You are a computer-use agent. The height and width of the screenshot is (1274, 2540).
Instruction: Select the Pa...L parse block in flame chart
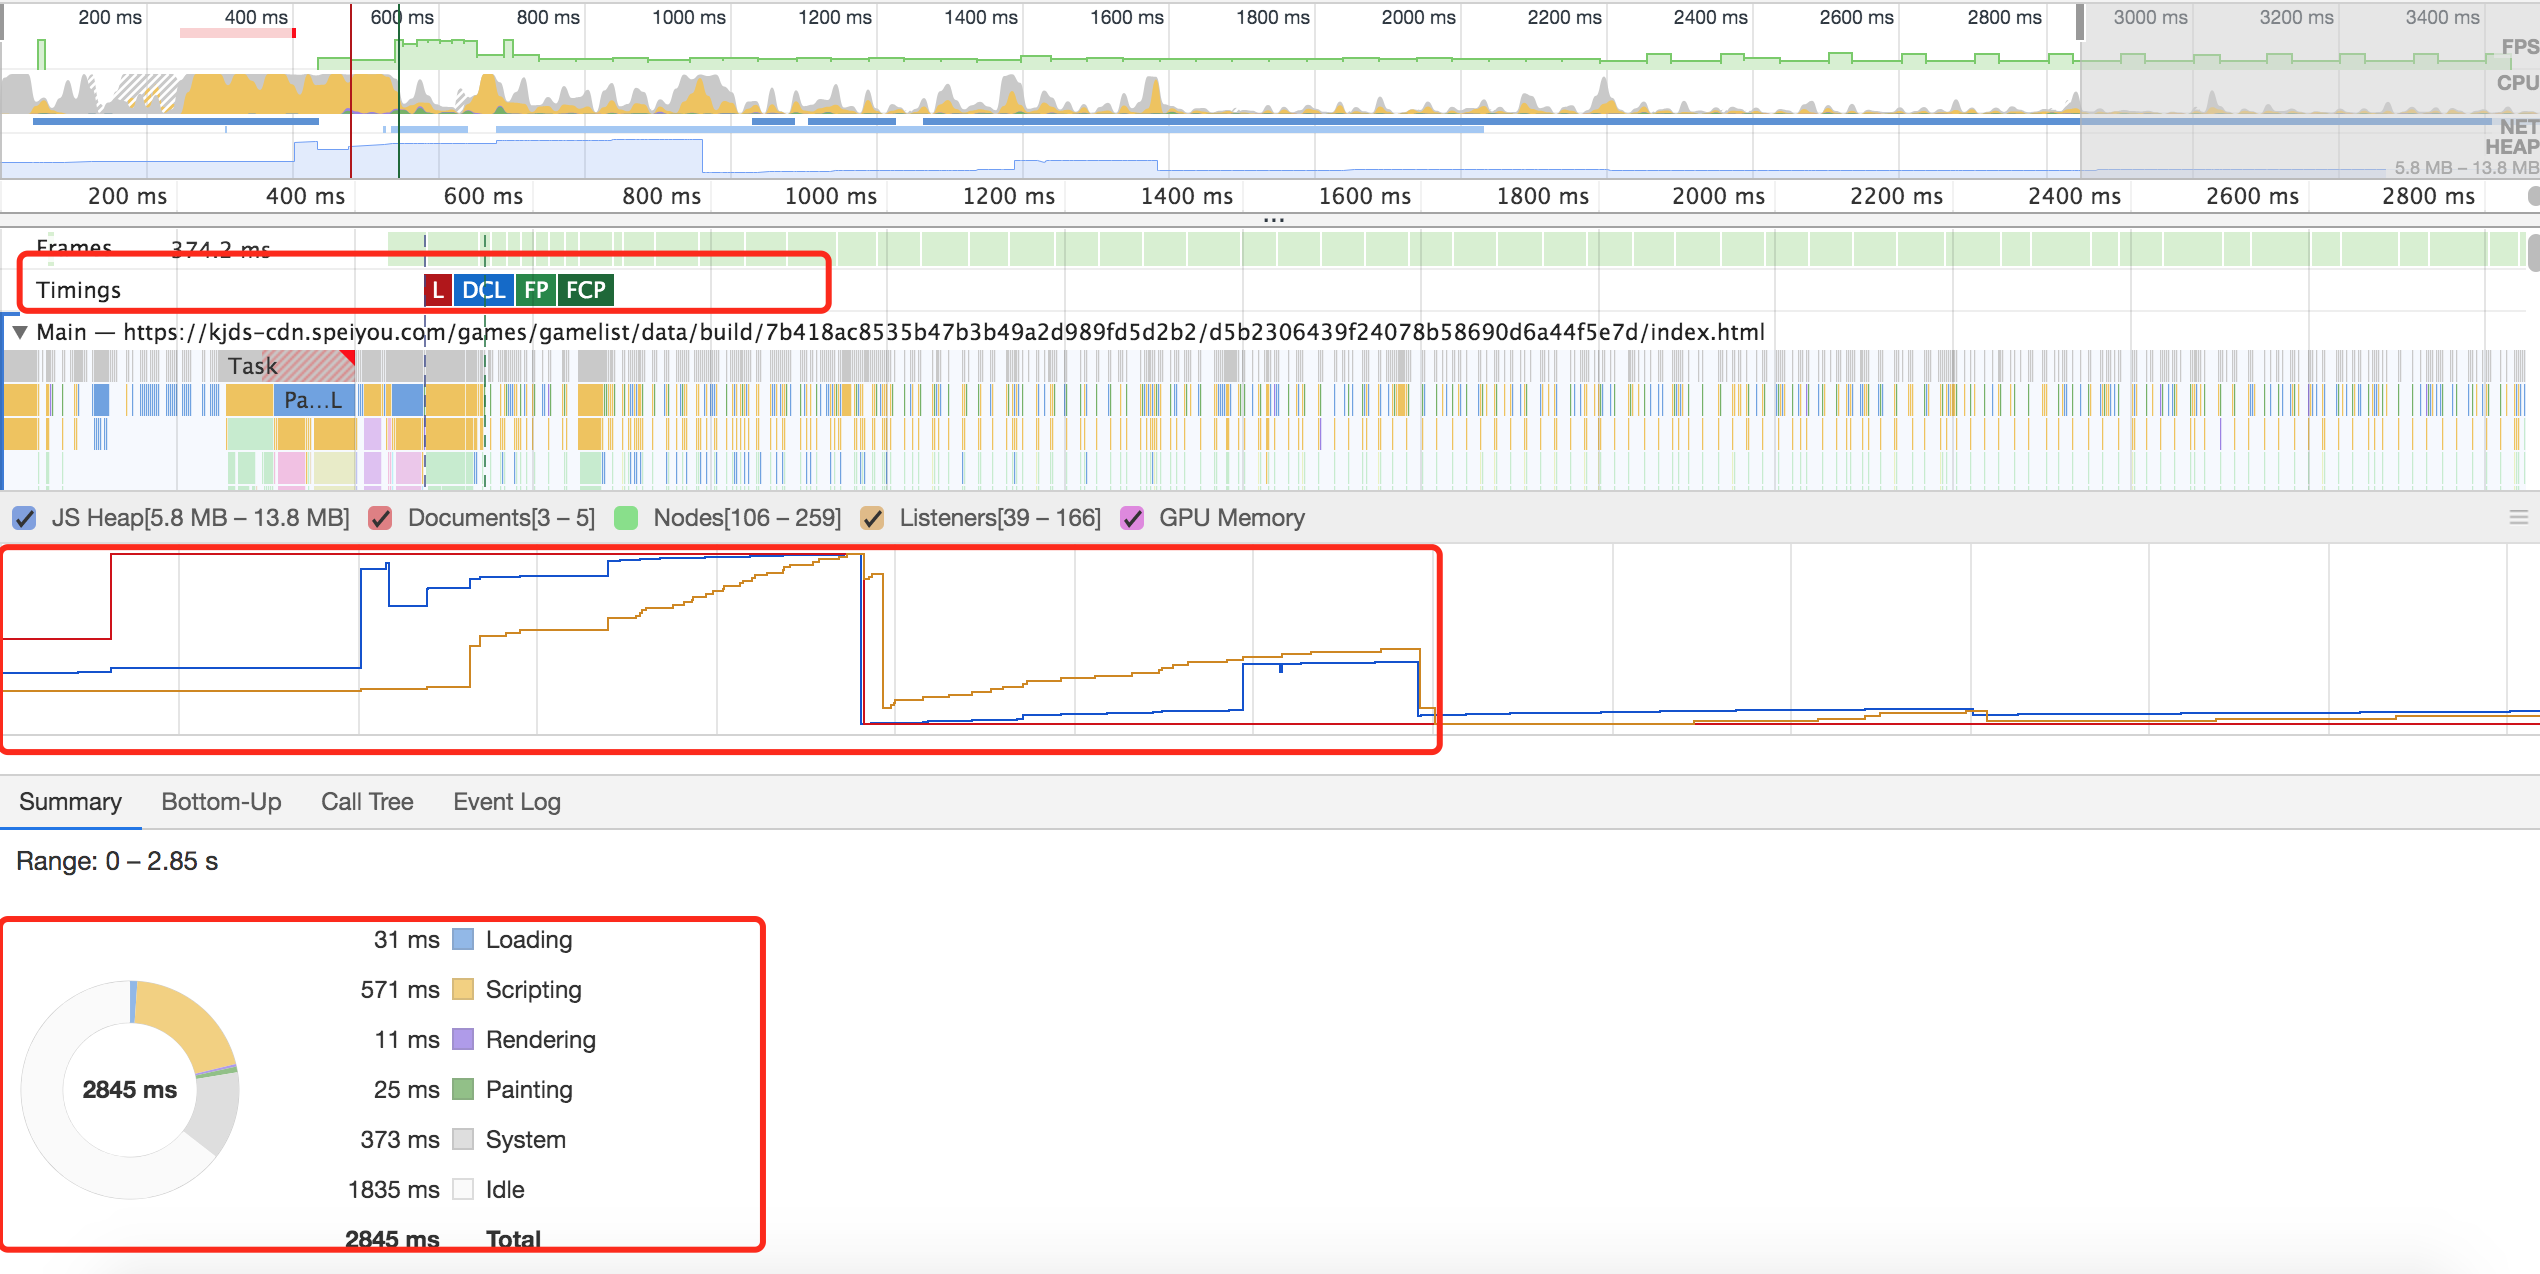(313, 401)
